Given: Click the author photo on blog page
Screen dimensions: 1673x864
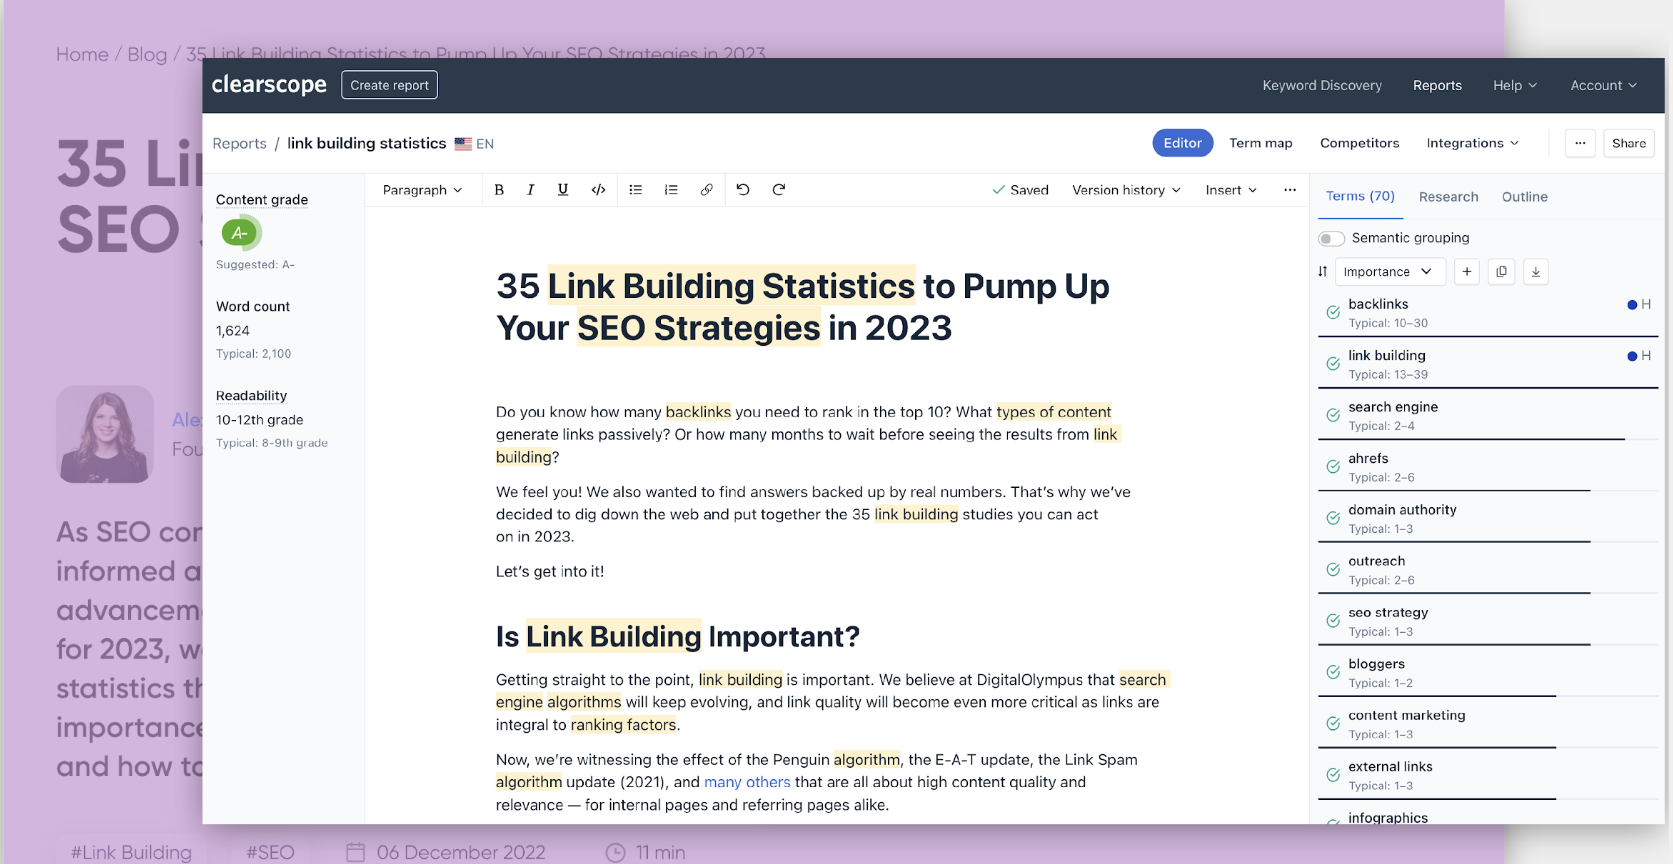Looking at the screenshot, I should pyautogui.click(x=105, y=434).
